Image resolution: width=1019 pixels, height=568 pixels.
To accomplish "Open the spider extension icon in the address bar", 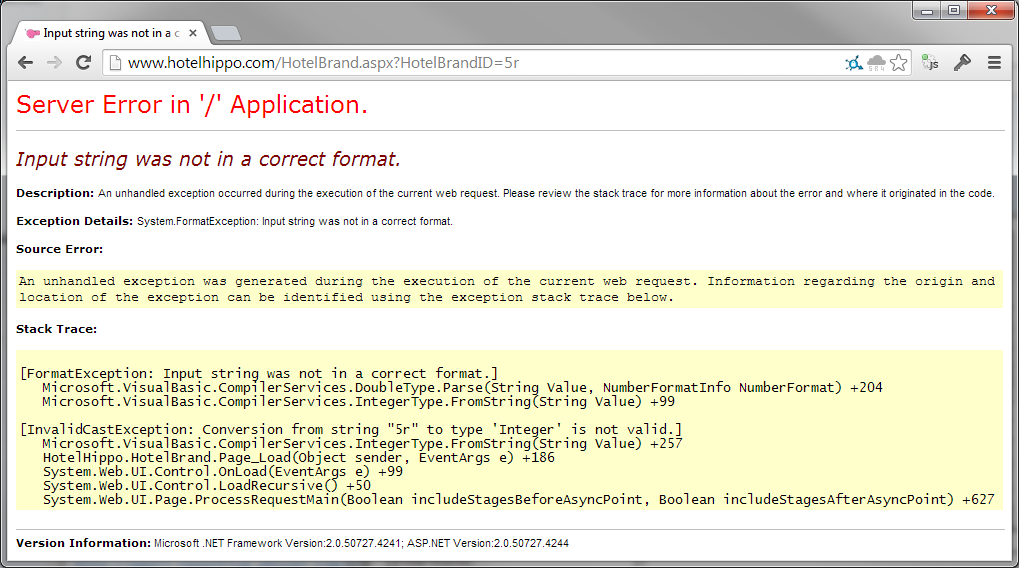I will (854, 63).
